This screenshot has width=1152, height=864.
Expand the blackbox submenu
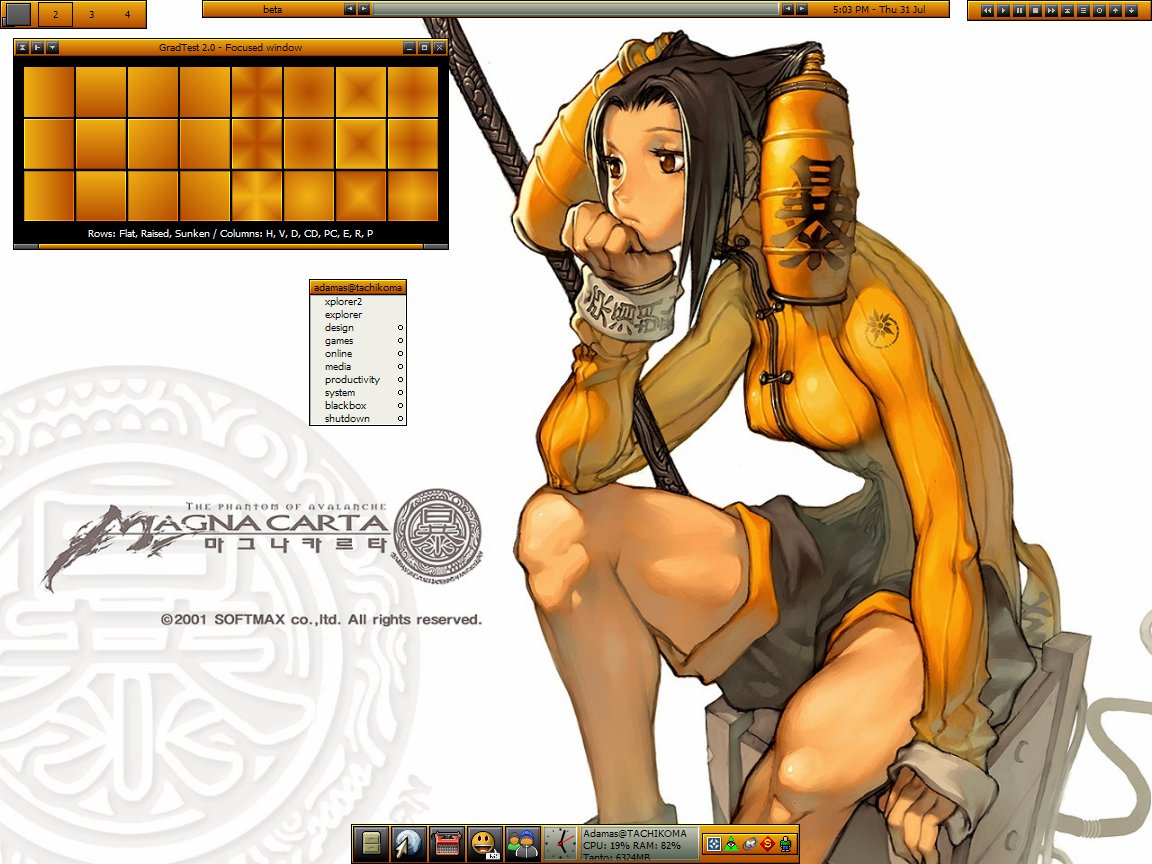[358, 406]
